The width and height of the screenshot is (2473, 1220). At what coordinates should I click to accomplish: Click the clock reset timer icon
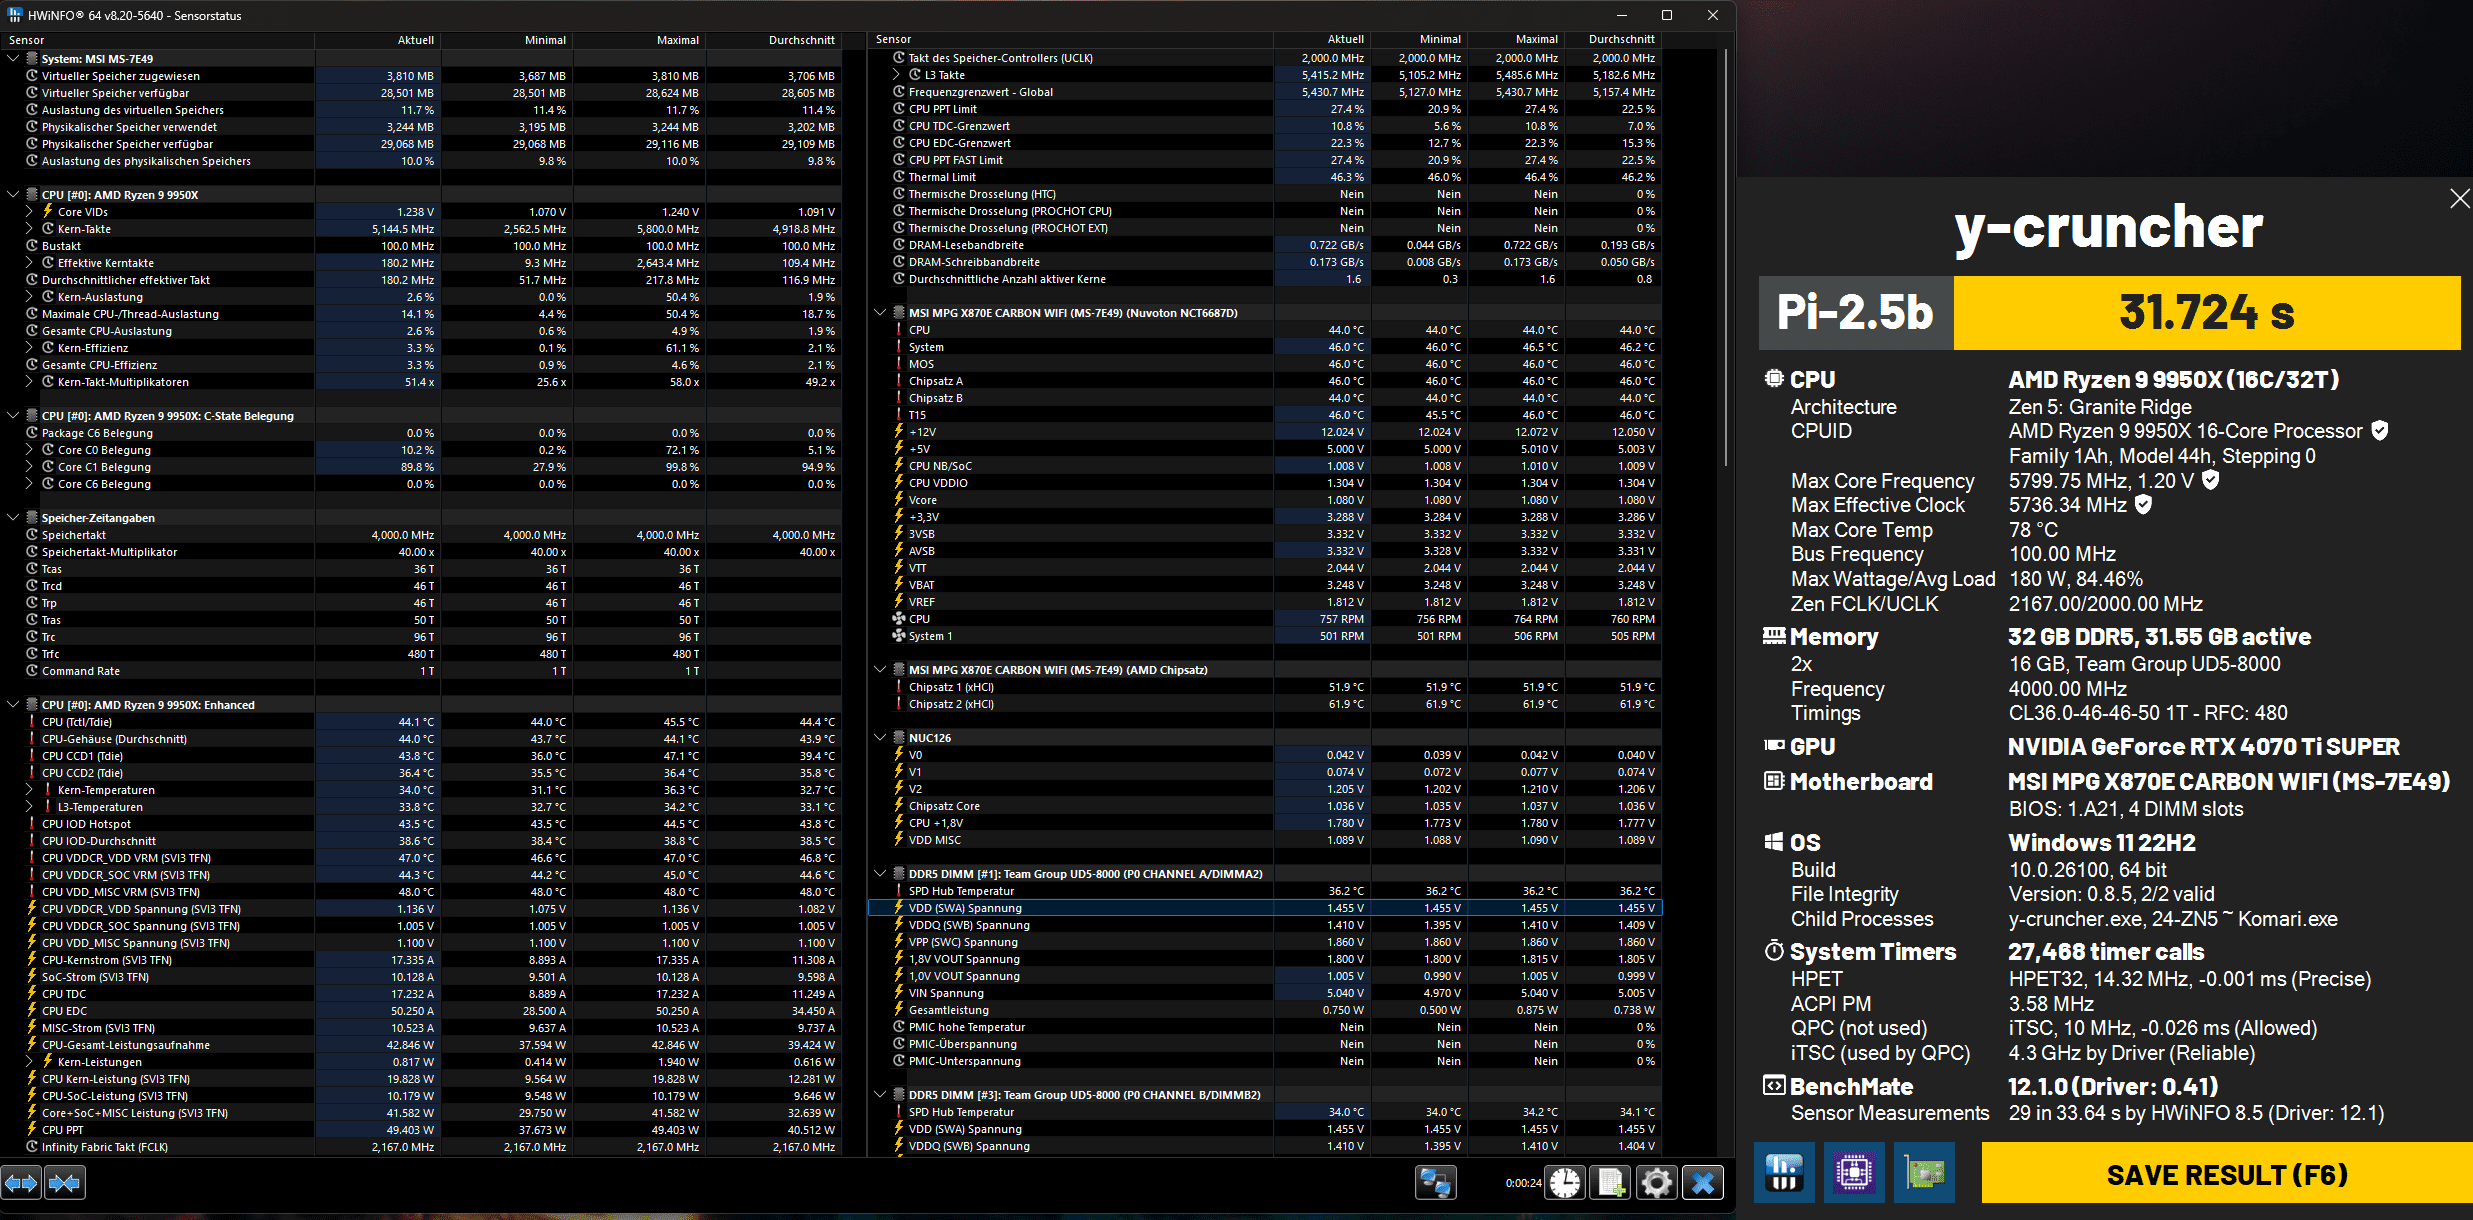point(1565,1183)
